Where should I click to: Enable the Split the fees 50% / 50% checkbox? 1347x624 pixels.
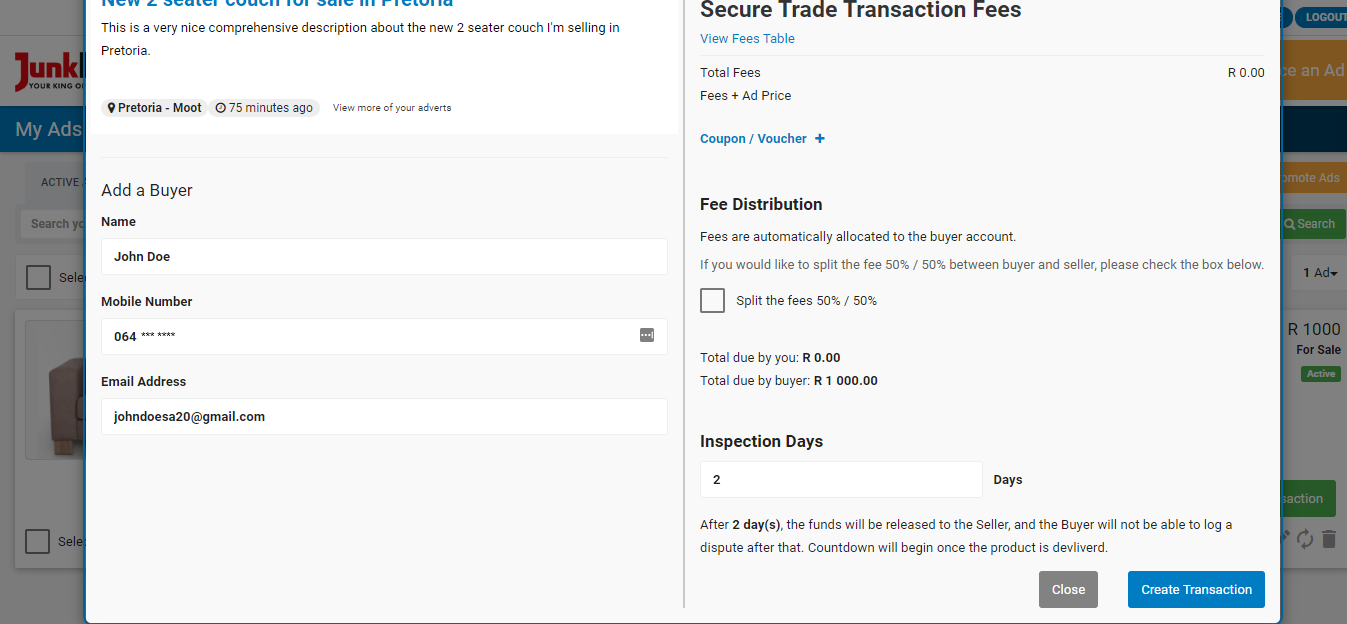712,300
